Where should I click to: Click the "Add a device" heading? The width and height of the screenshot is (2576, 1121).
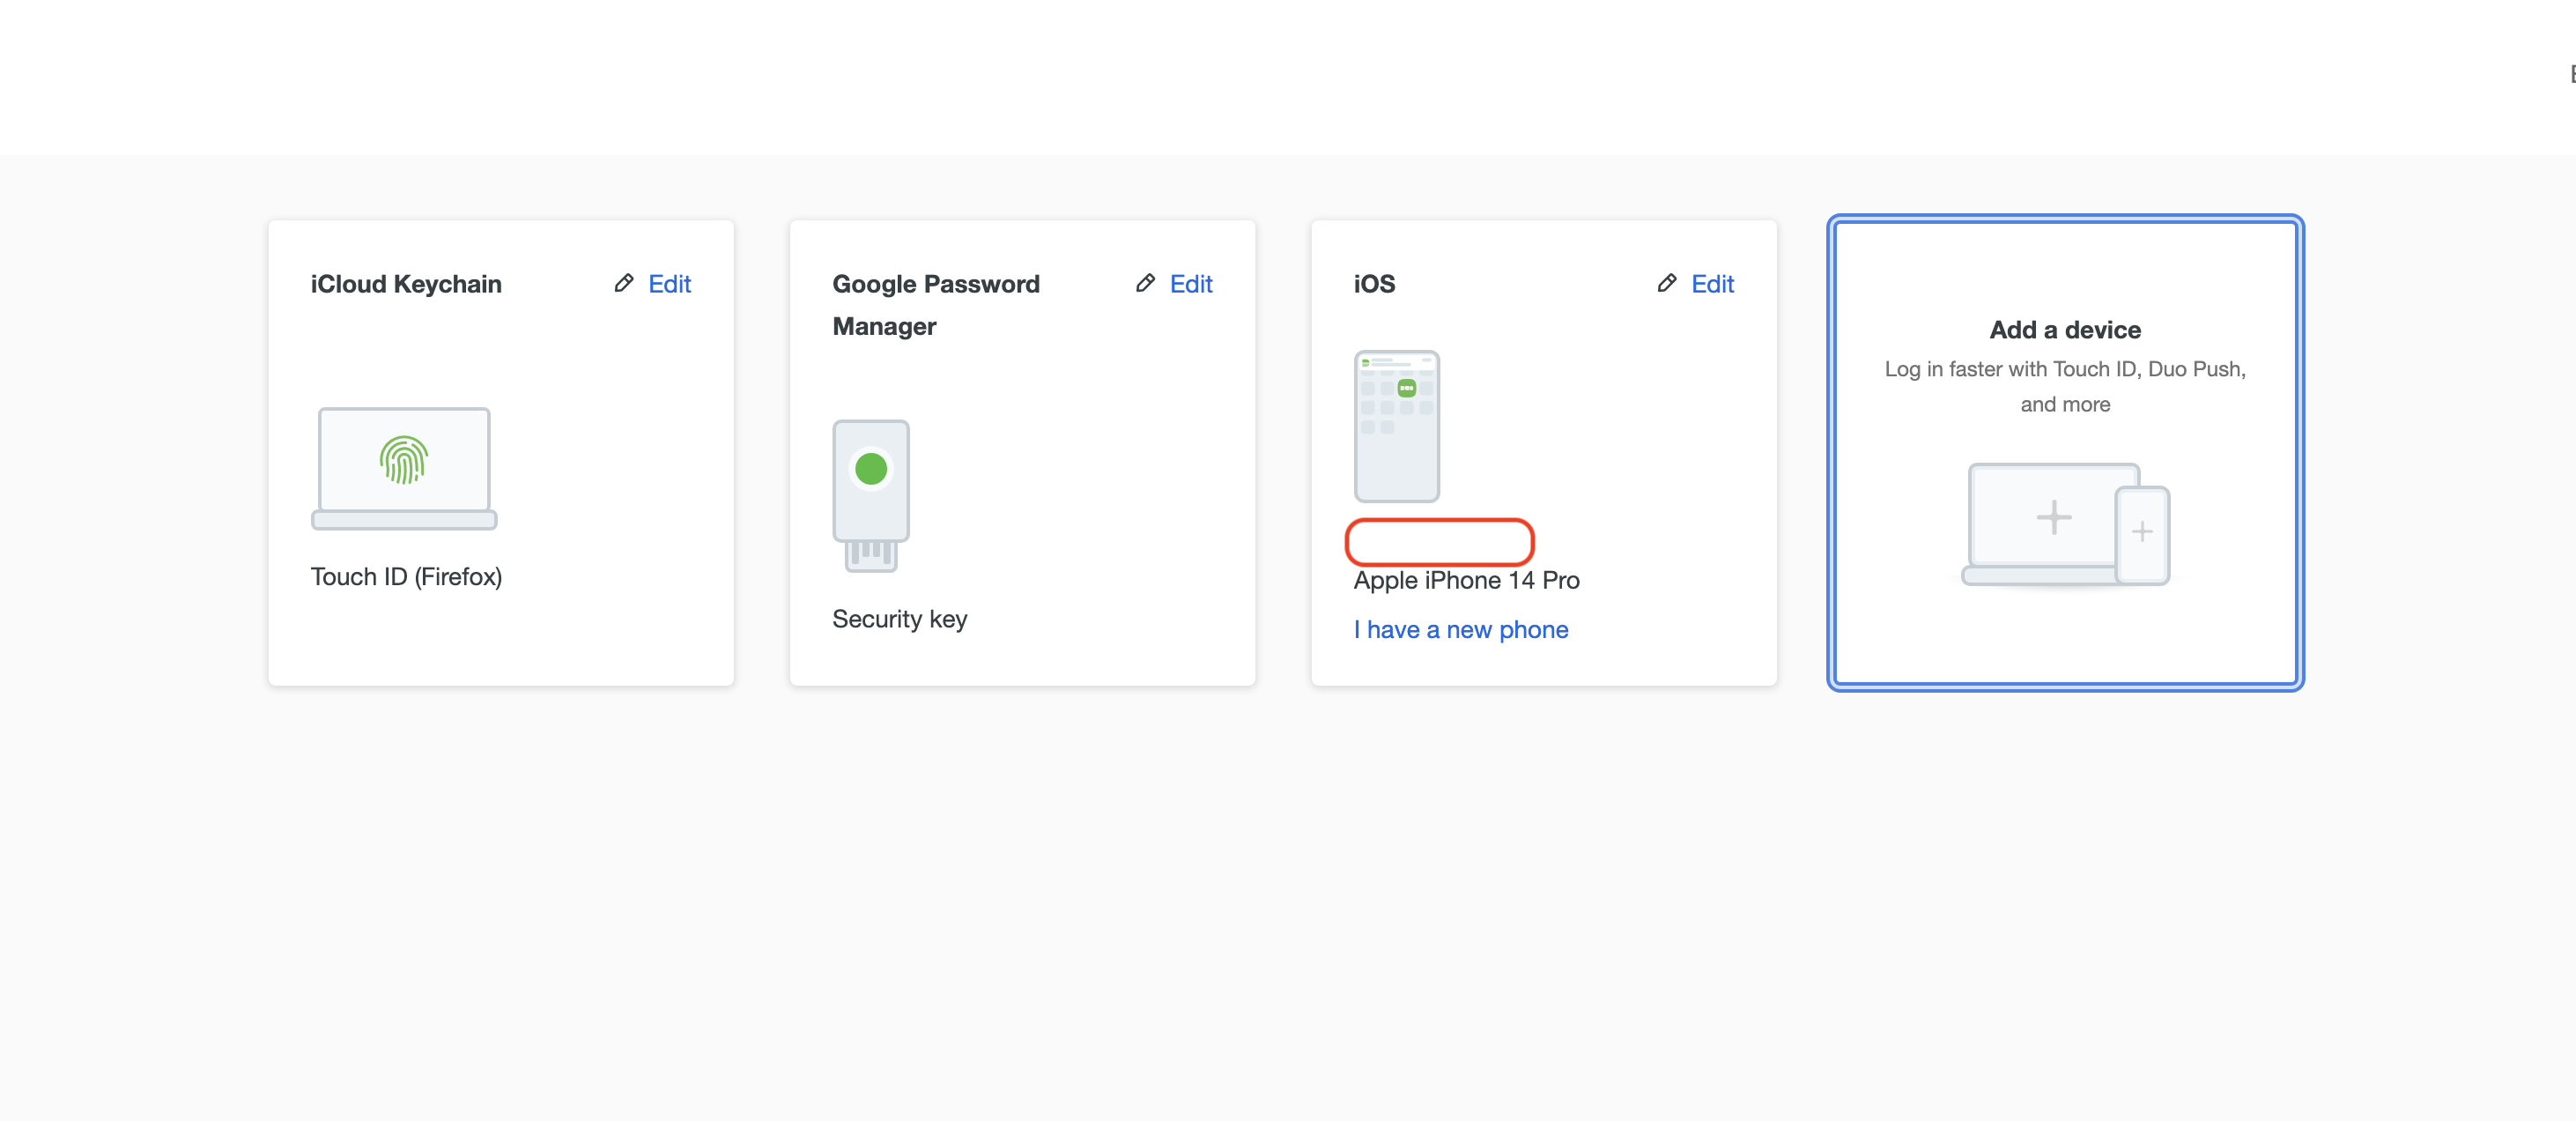pos(2065,330)
